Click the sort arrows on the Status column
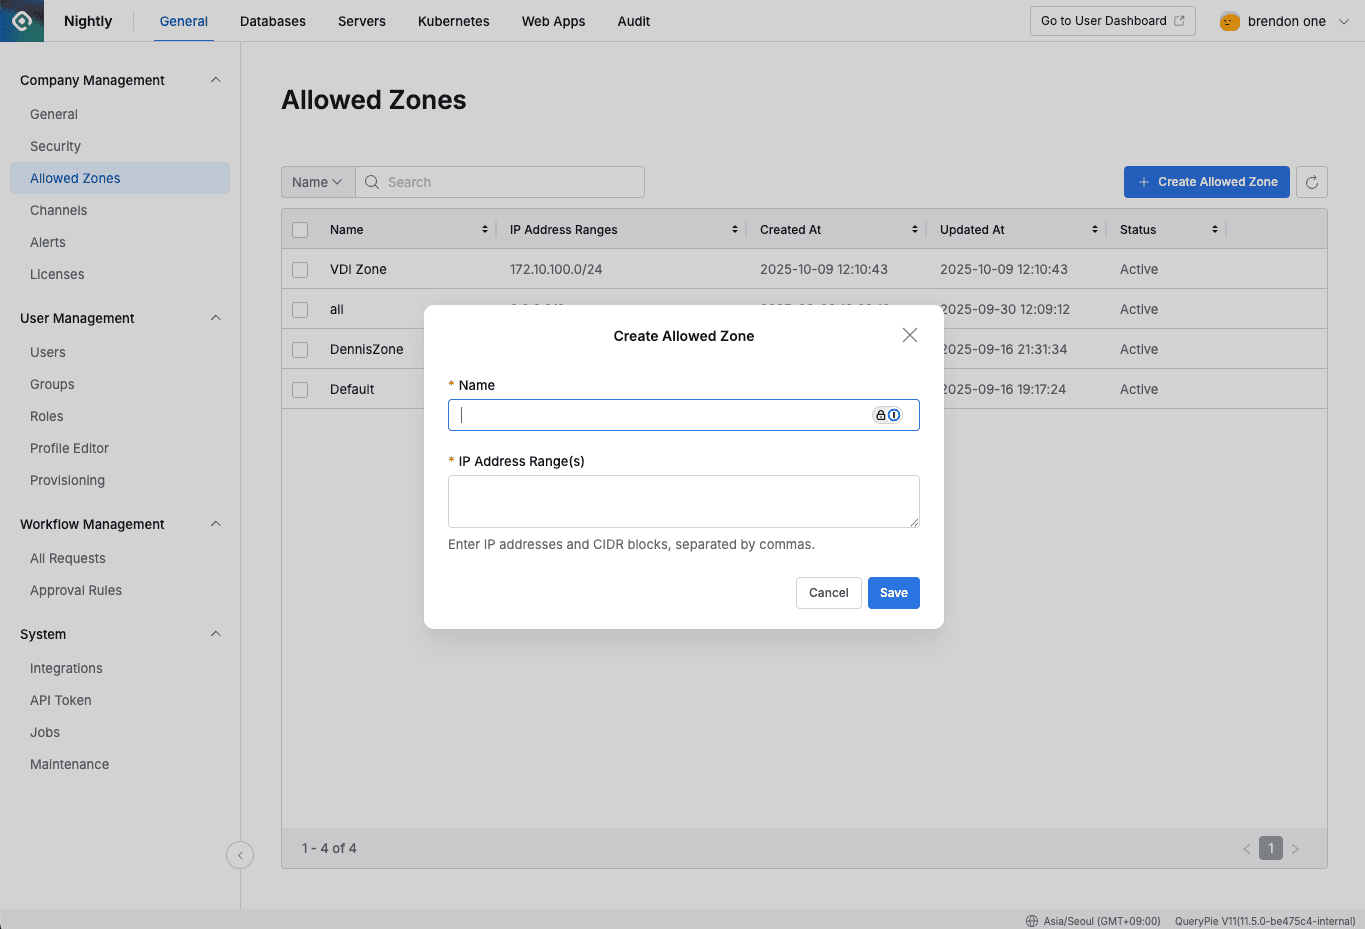The width and height of the screenshot is (1365, 929). 1215,229
